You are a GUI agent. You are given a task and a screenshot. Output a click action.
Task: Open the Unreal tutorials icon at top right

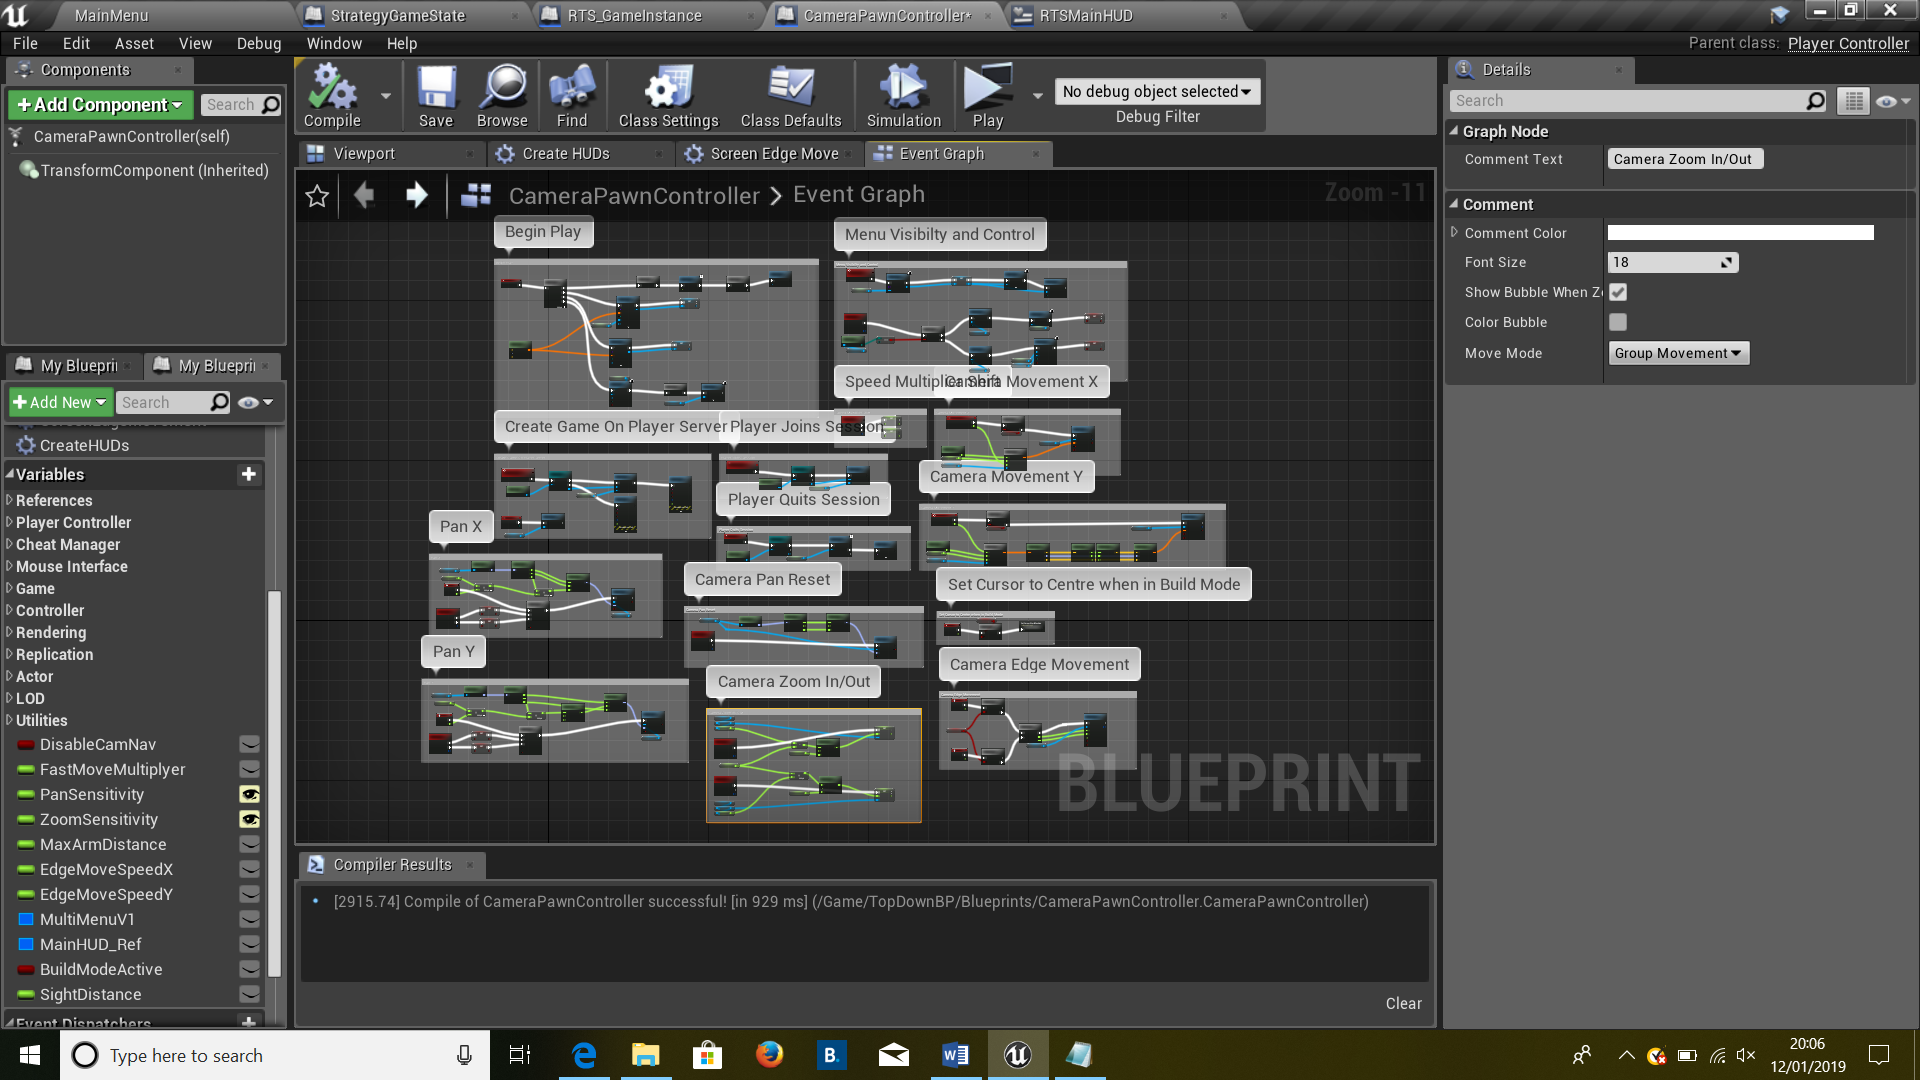point(1779,14)
